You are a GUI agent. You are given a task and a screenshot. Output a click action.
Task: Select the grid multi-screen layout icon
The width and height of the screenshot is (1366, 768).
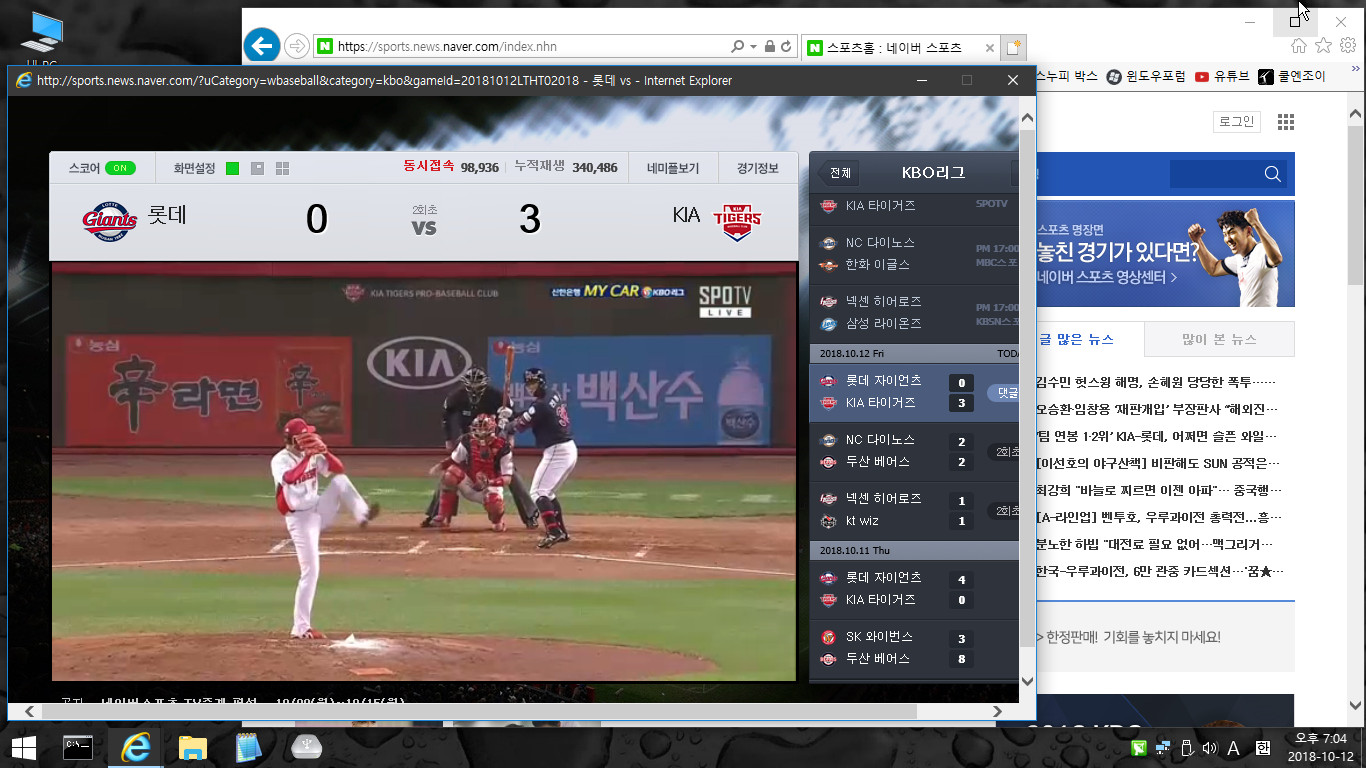coord(282,169)
